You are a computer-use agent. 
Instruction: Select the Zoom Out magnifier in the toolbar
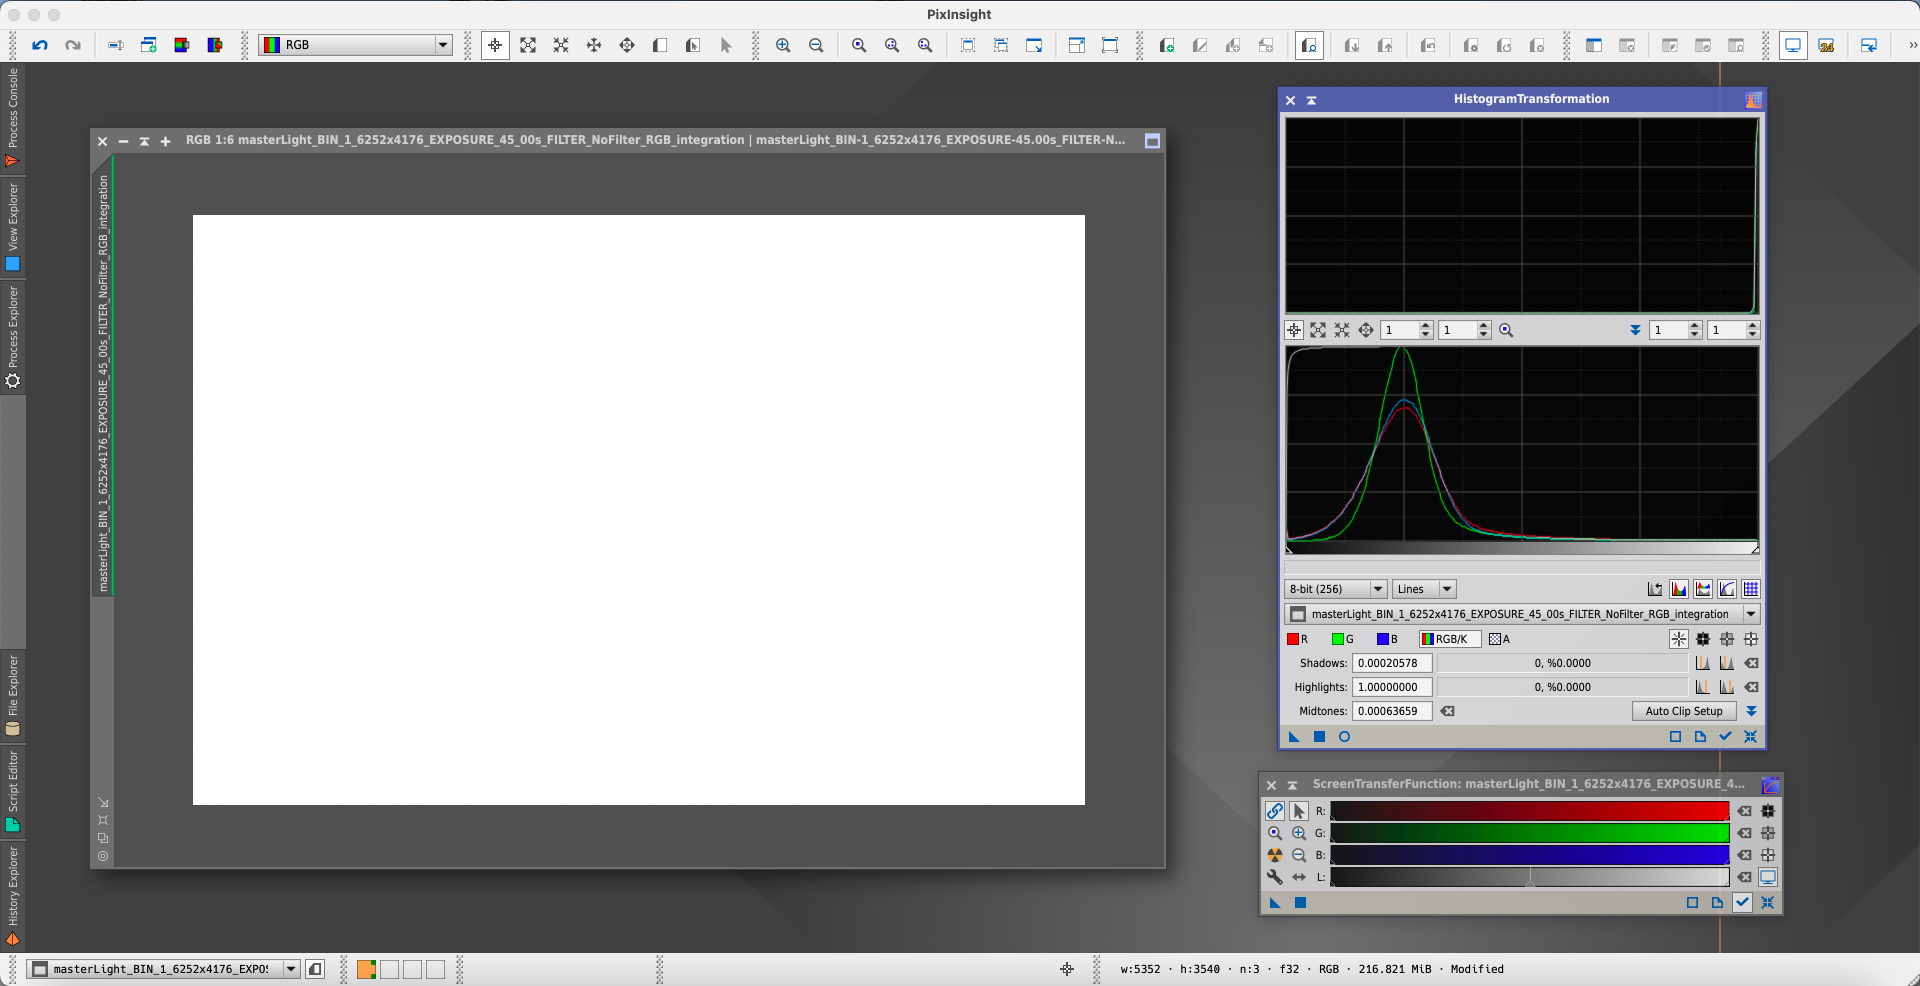(x=816, y=45)
